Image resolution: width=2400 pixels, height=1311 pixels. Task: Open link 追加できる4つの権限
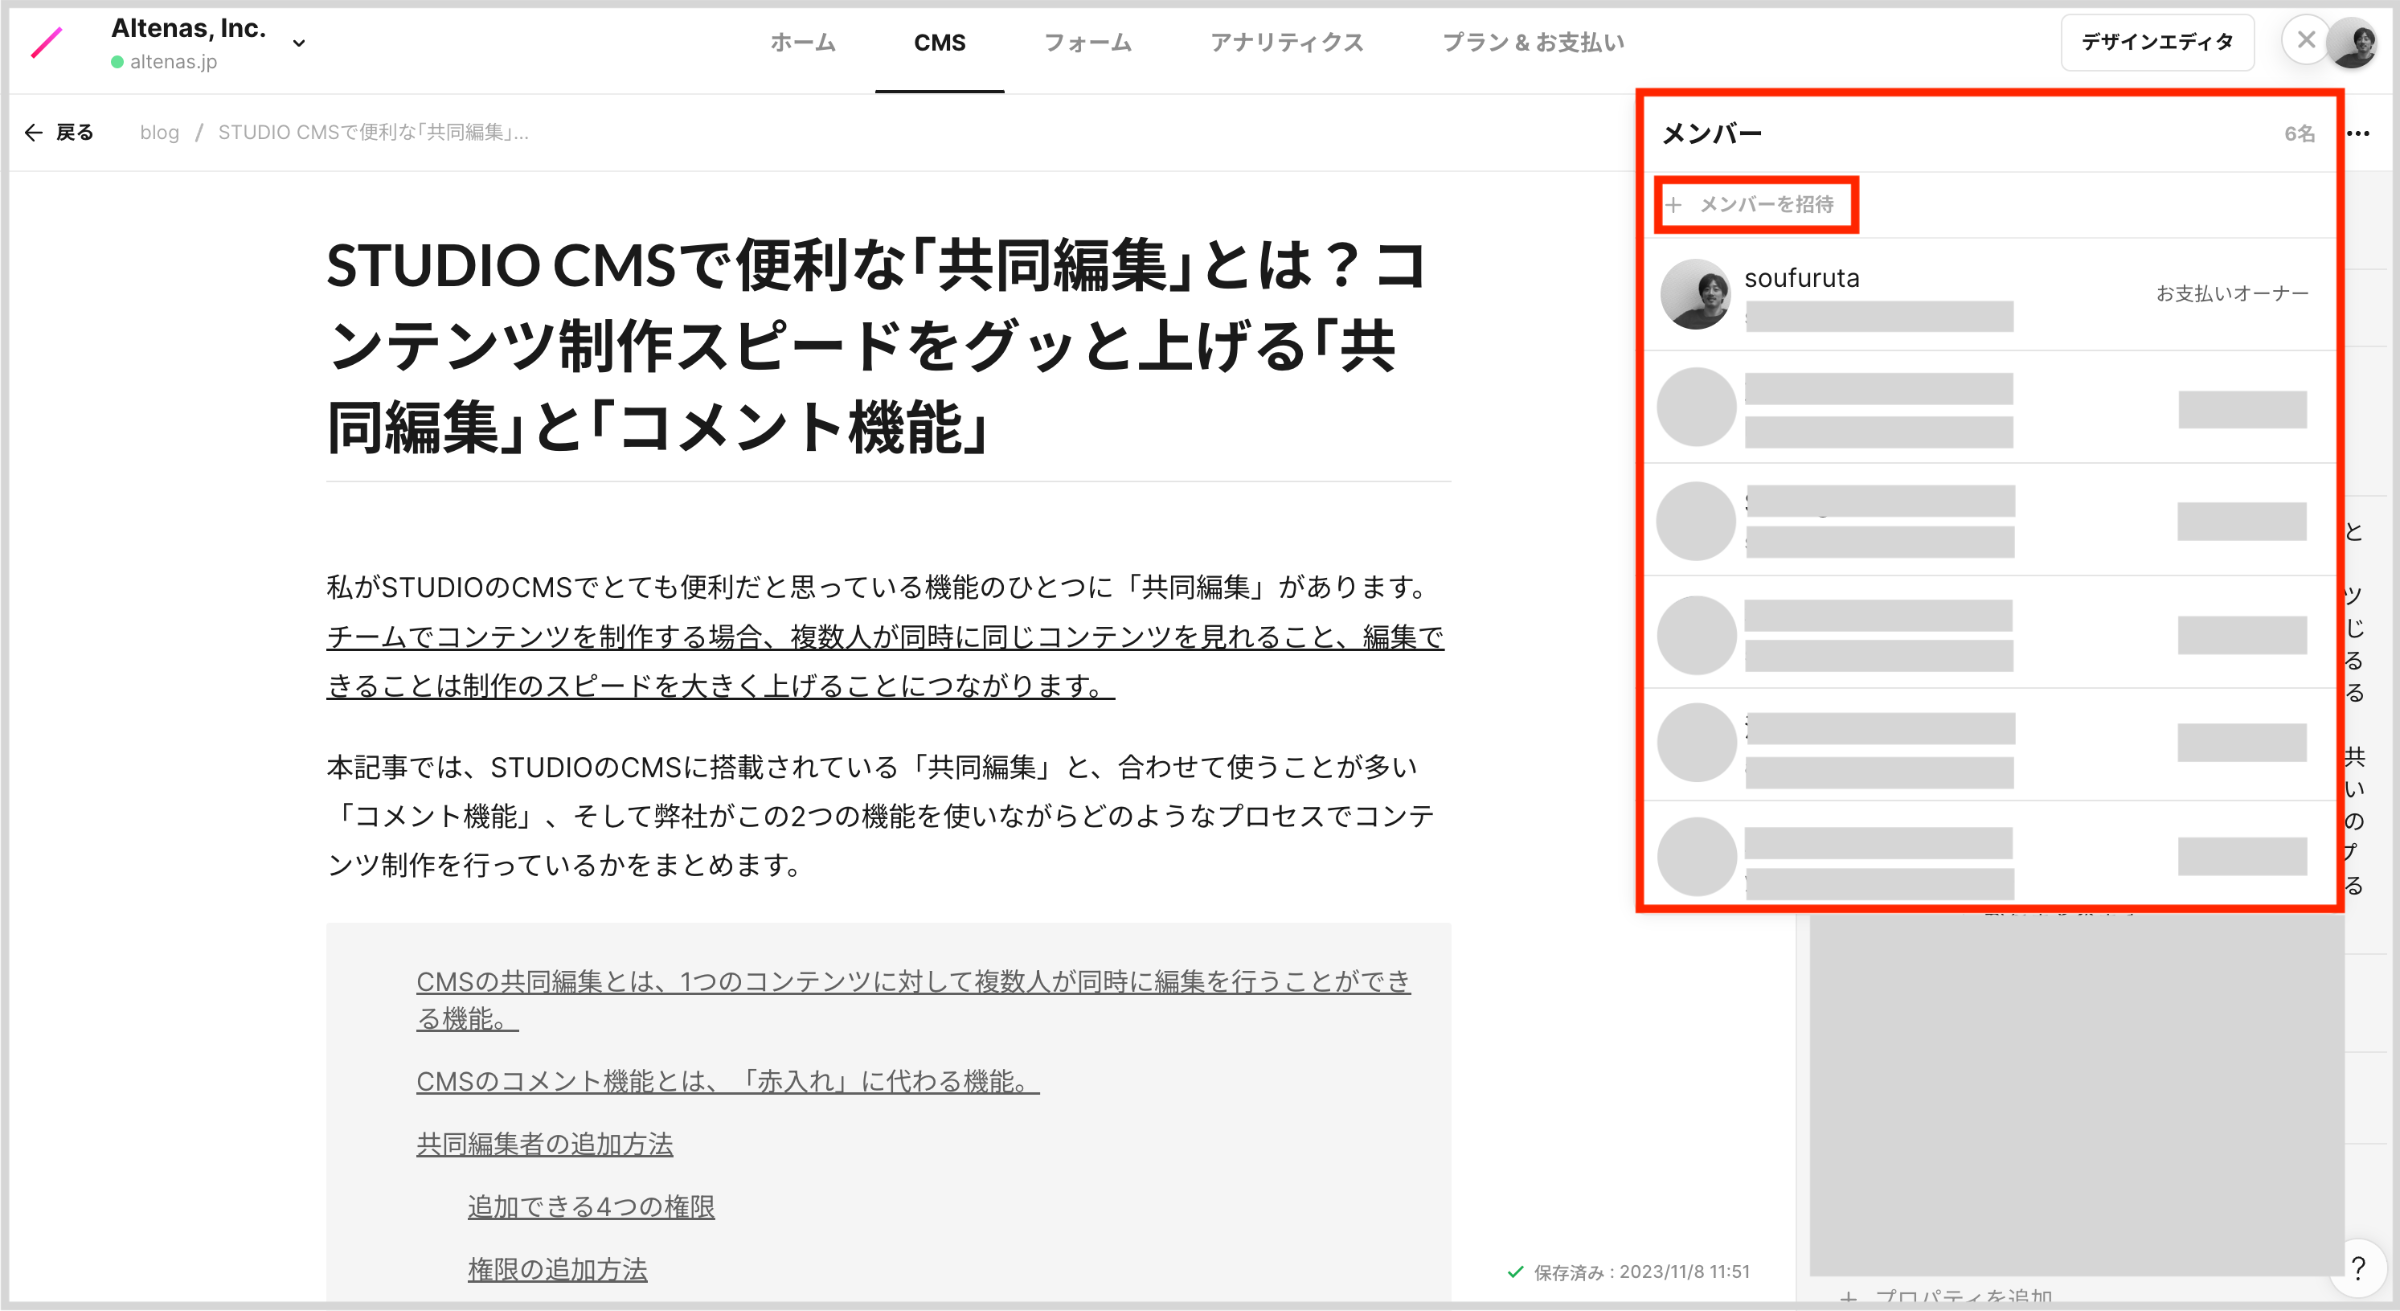pyautogui.click(x=591, y=1207)
